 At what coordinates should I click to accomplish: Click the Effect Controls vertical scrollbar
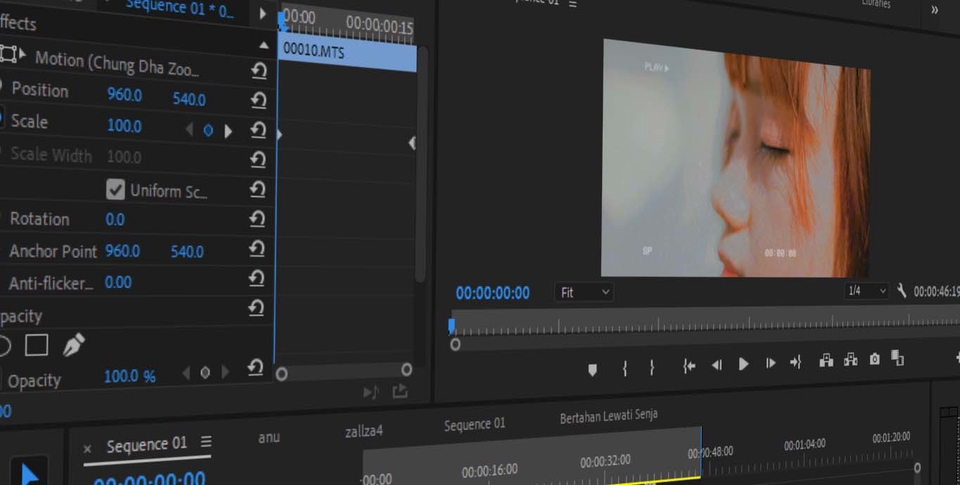tap(421, 164)
